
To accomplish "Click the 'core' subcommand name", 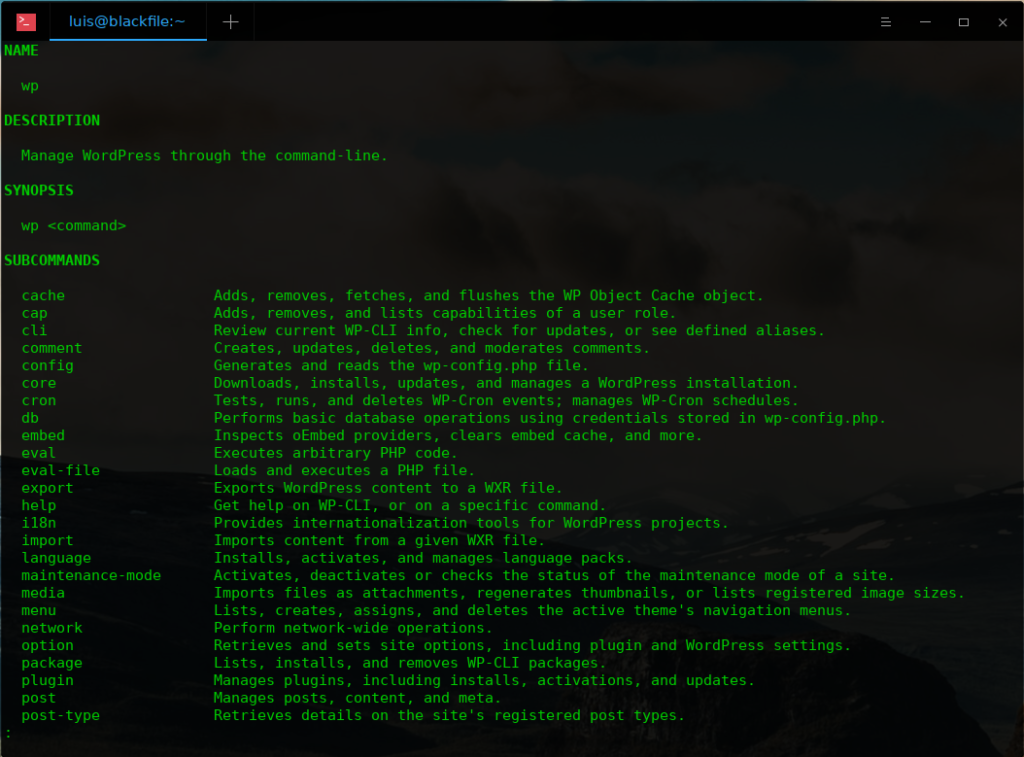I will point(39,383).
